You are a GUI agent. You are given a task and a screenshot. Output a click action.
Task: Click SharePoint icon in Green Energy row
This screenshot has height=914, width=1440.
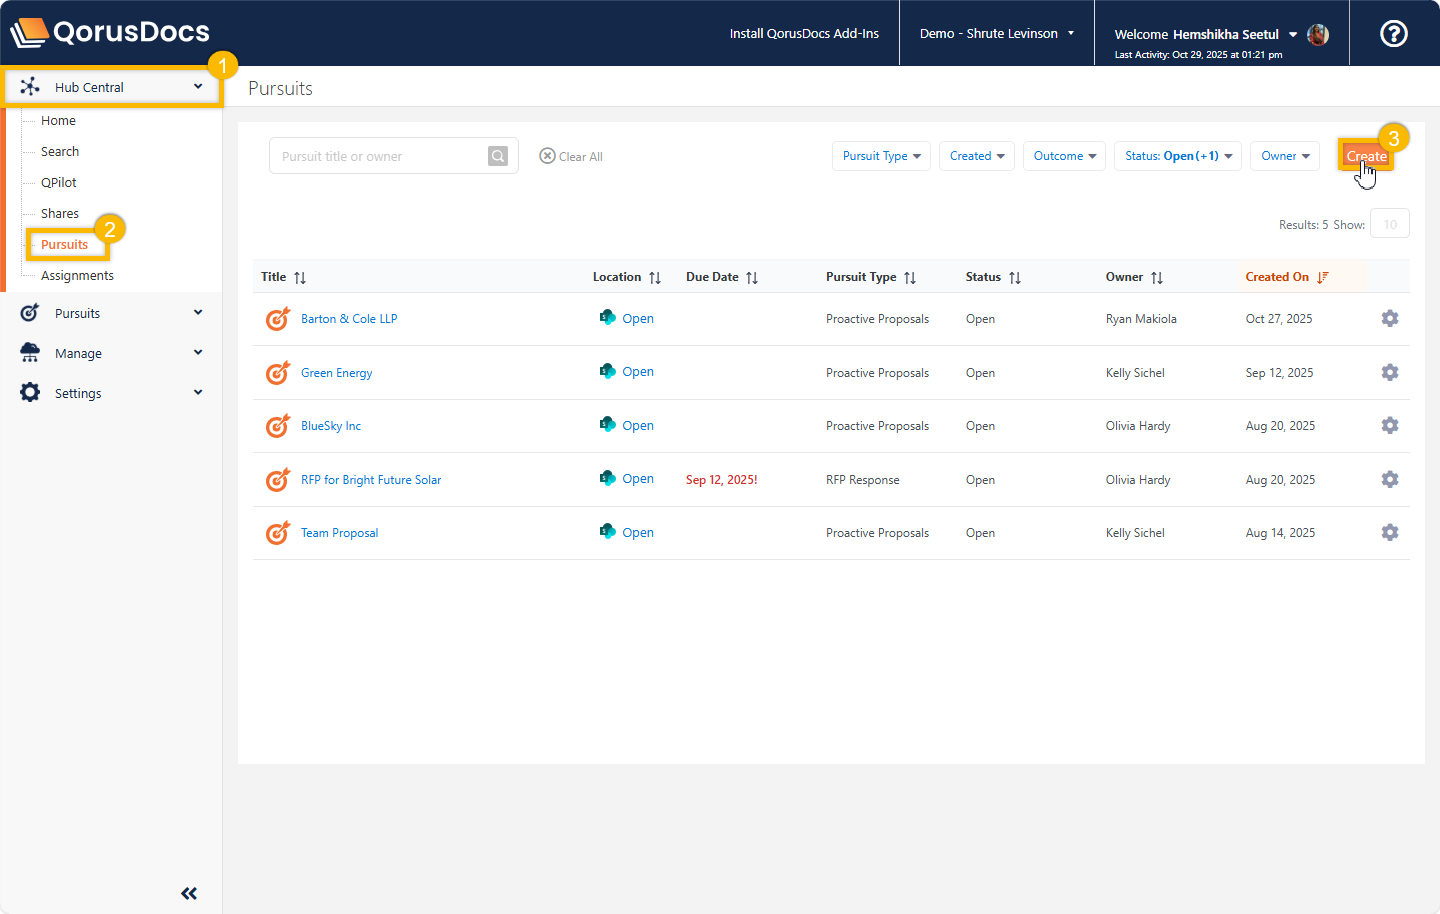(x=607, y=372)
